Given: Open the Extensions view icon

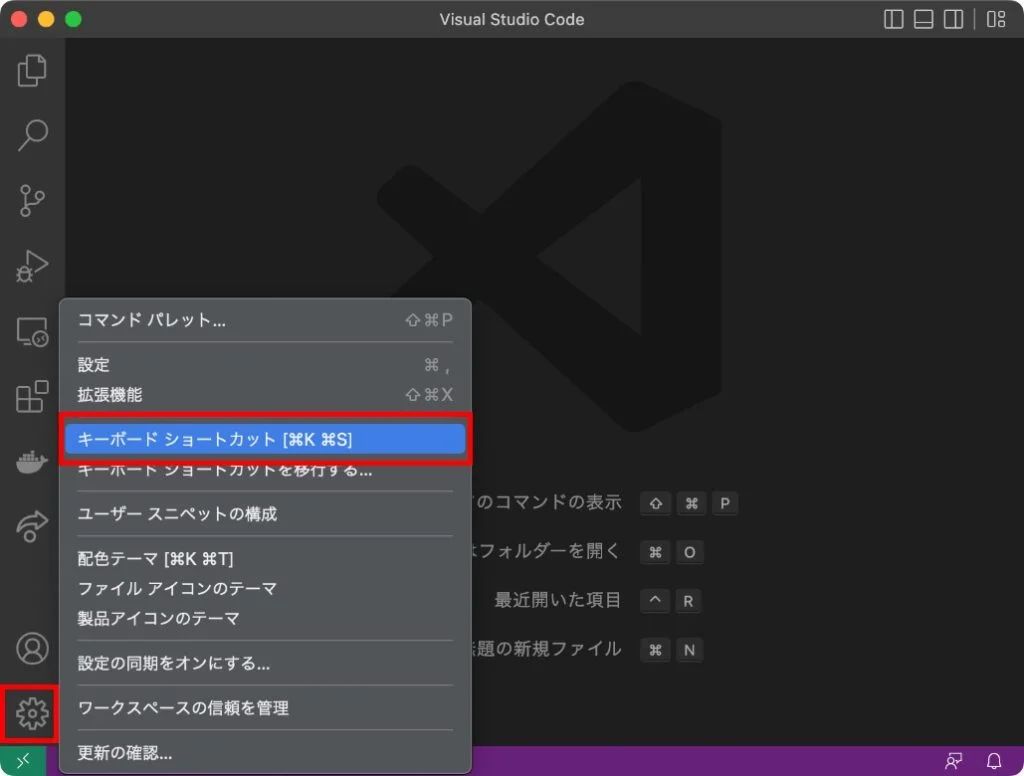Looking at the screenshot, I should point(32,397).
